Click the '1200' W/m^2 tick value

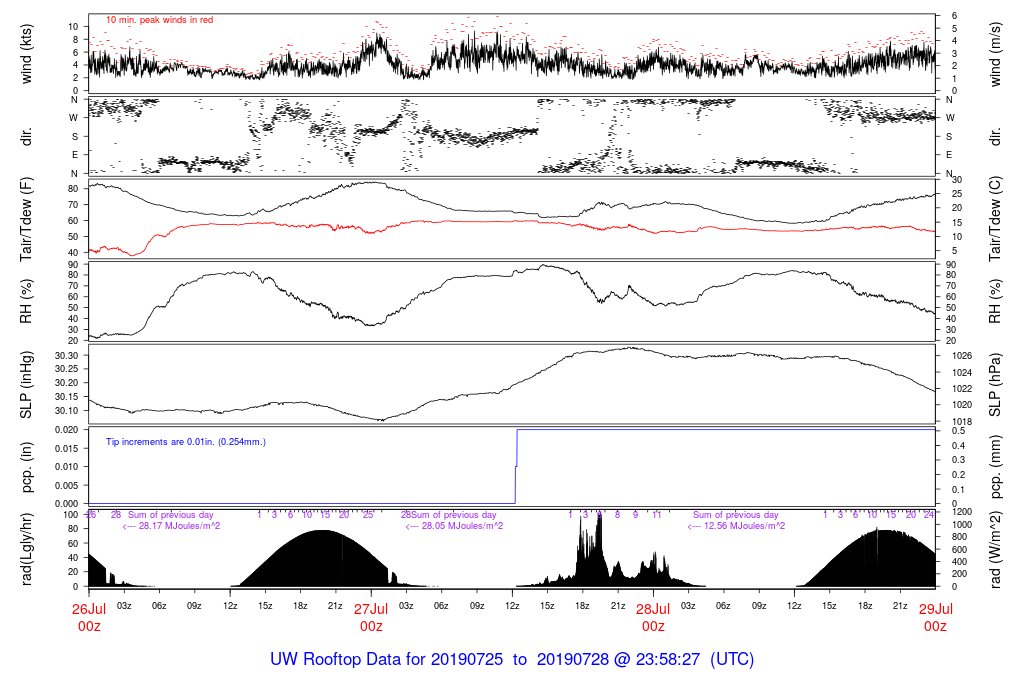pyautogui.click(x=962, y=512)
